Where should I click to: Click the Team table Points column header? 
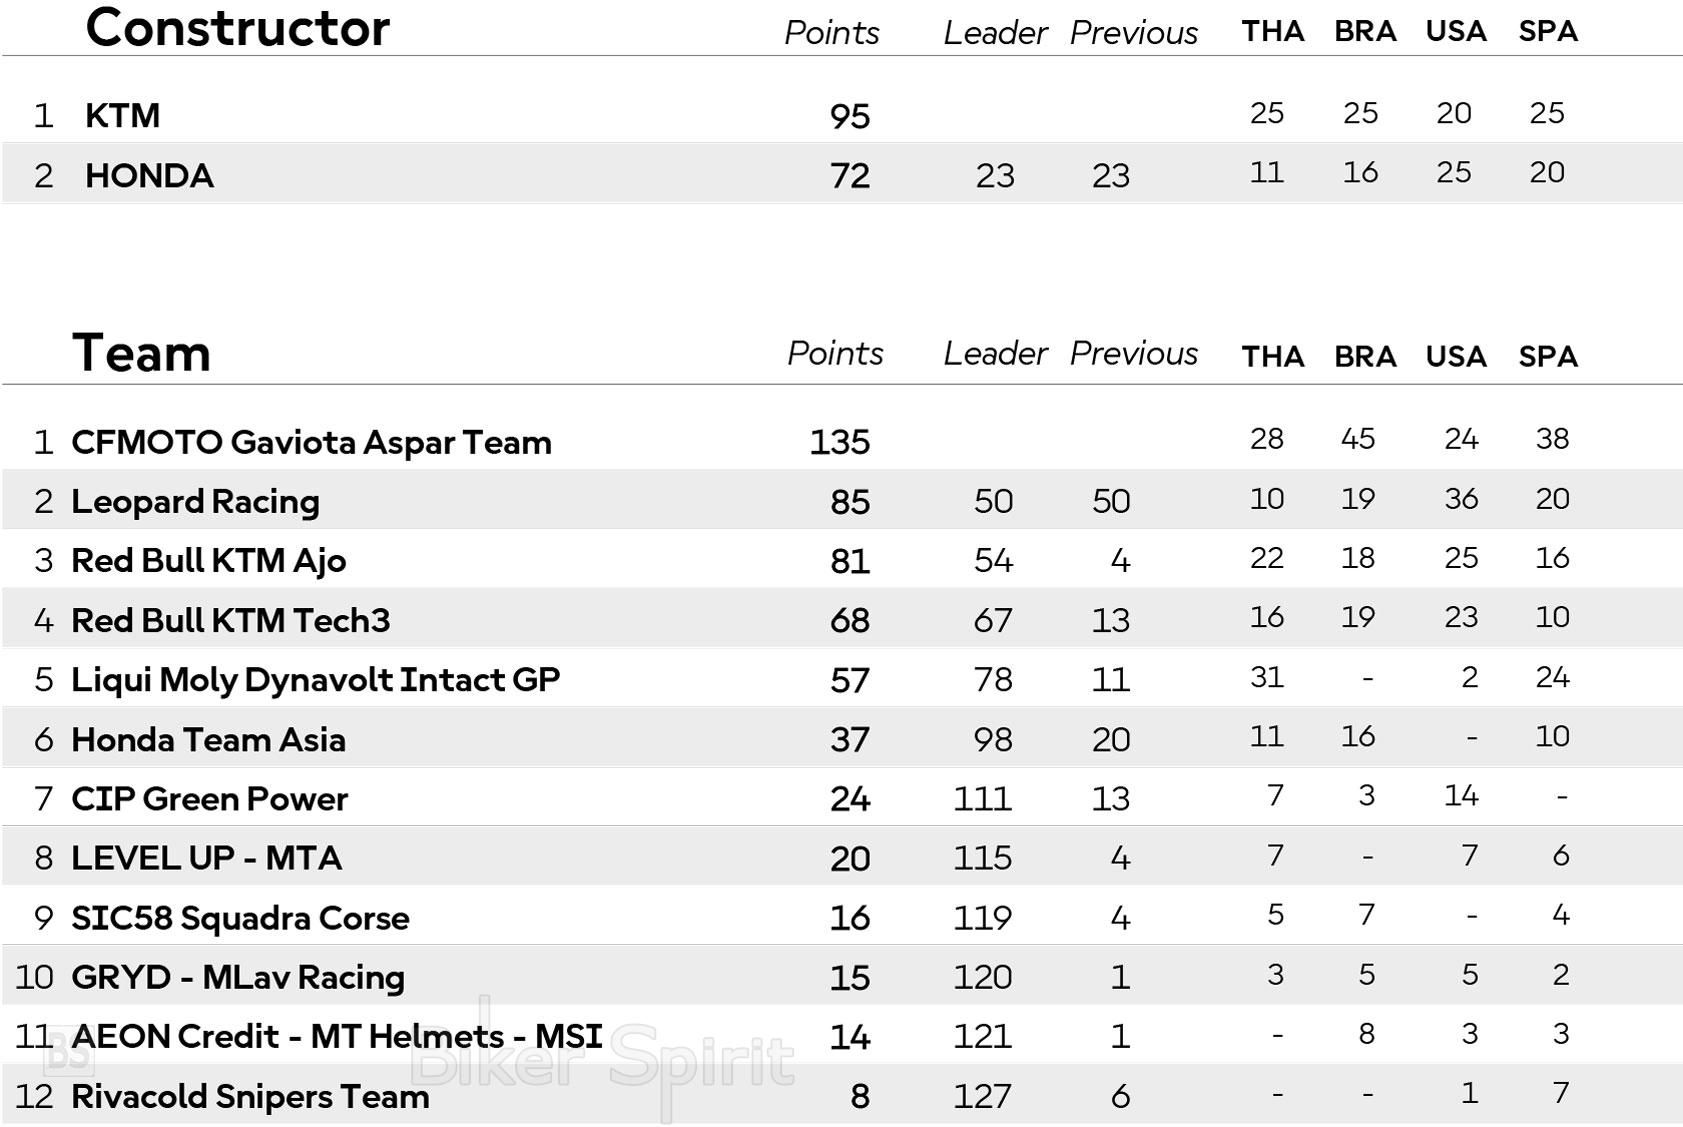pyautogui.click(x=835, y=353)
